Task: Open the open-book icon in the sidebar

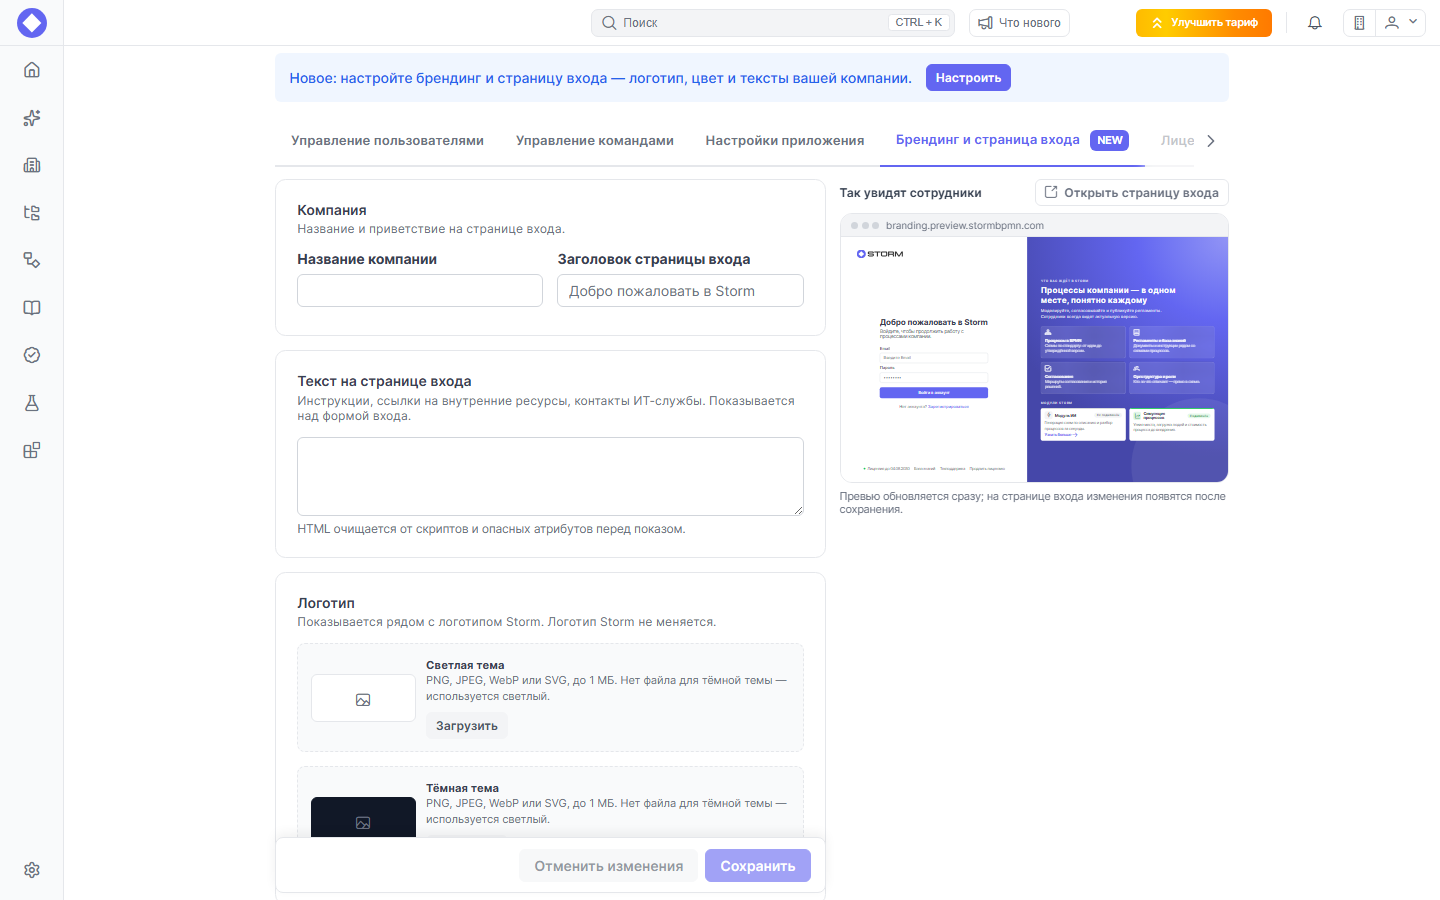Action: click(32, 308)
